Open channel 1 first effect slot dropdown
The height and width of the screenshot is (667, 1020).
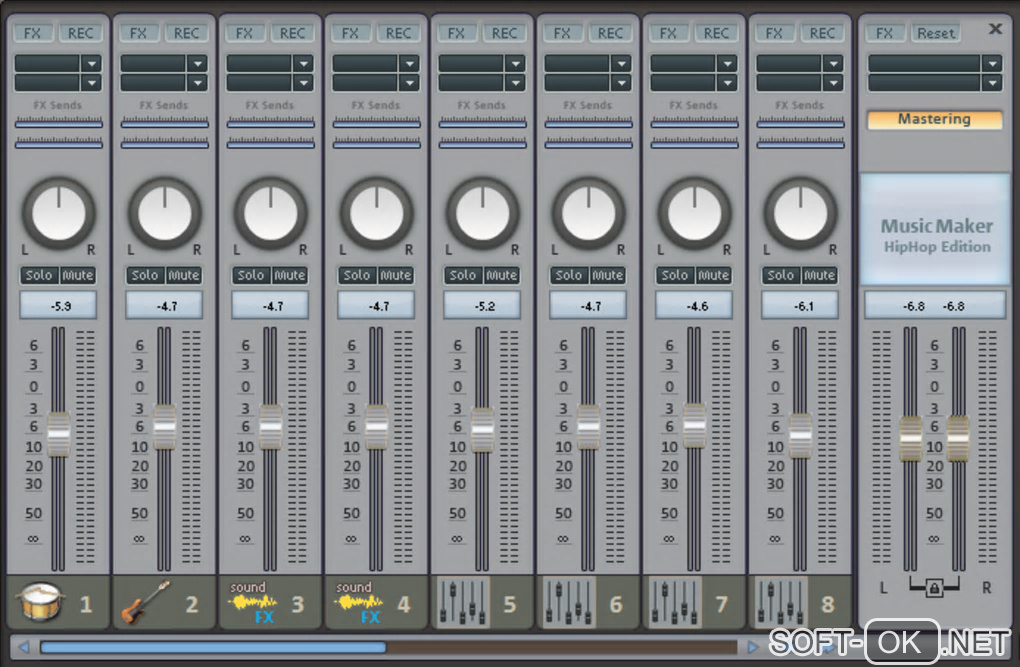pyautogui.click(x=92, y=64)
